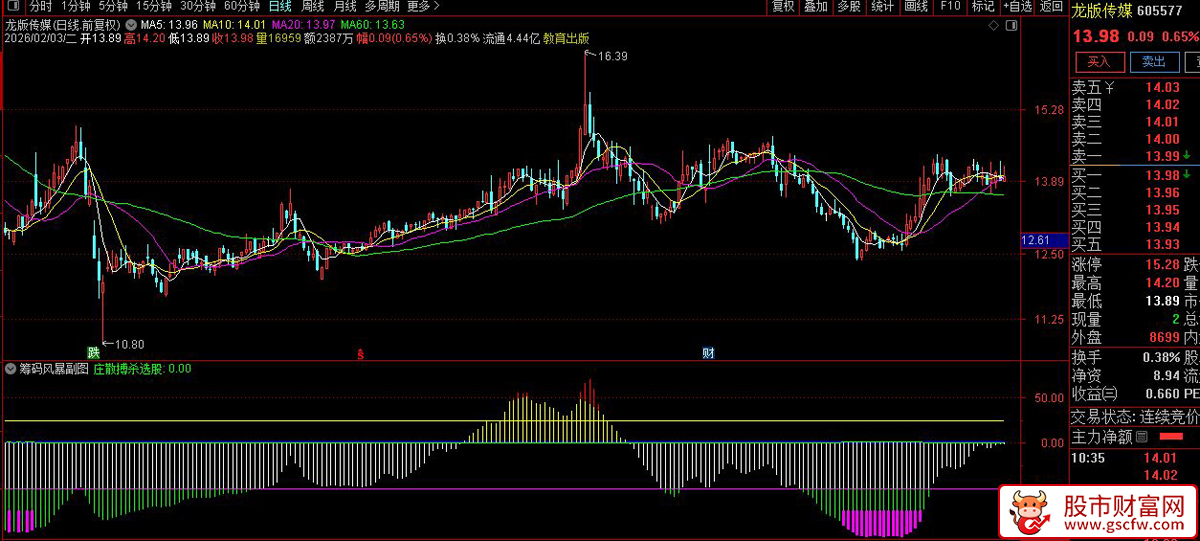Click the 卖出 sell button

click(x=1154, y=62)
